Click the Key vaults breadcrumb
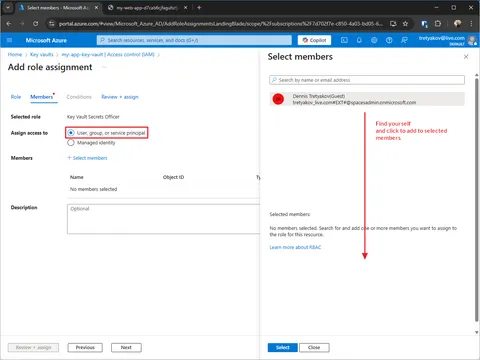 point(42,54)
